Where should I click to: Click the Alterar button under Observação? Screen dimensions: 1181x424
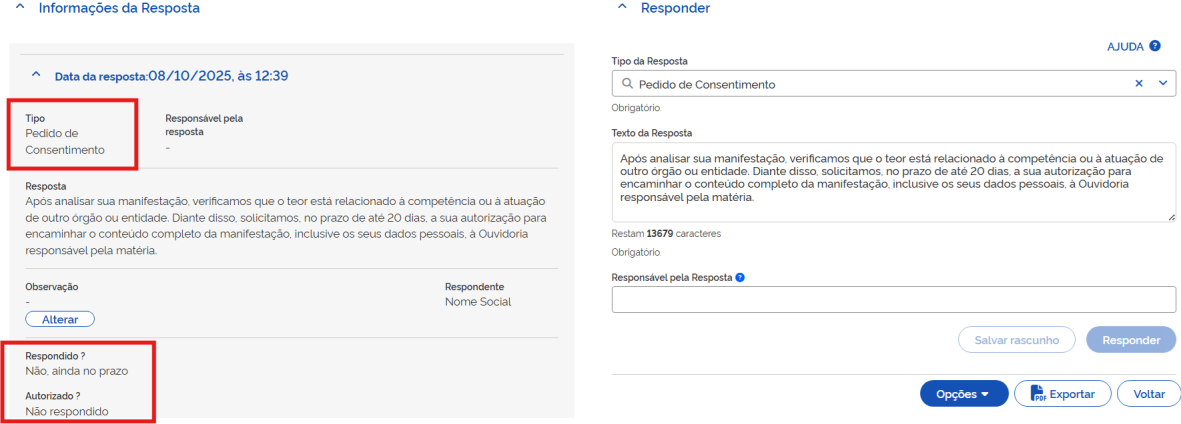click(x=60, y=319)
